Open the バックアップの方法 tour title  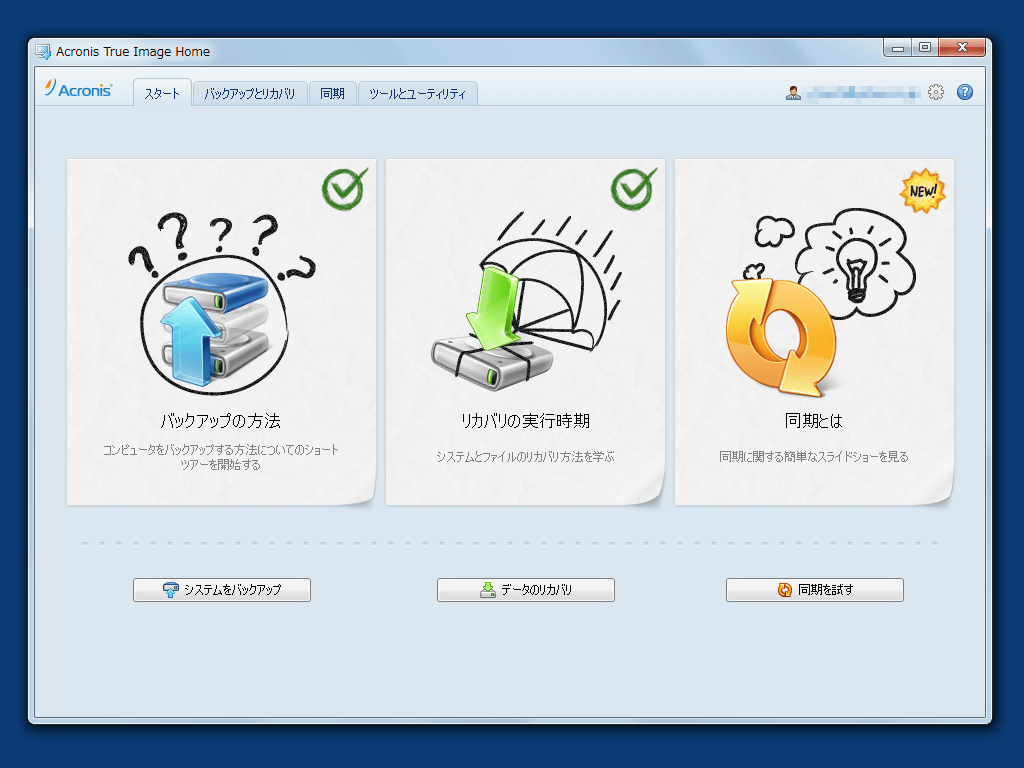221,421
